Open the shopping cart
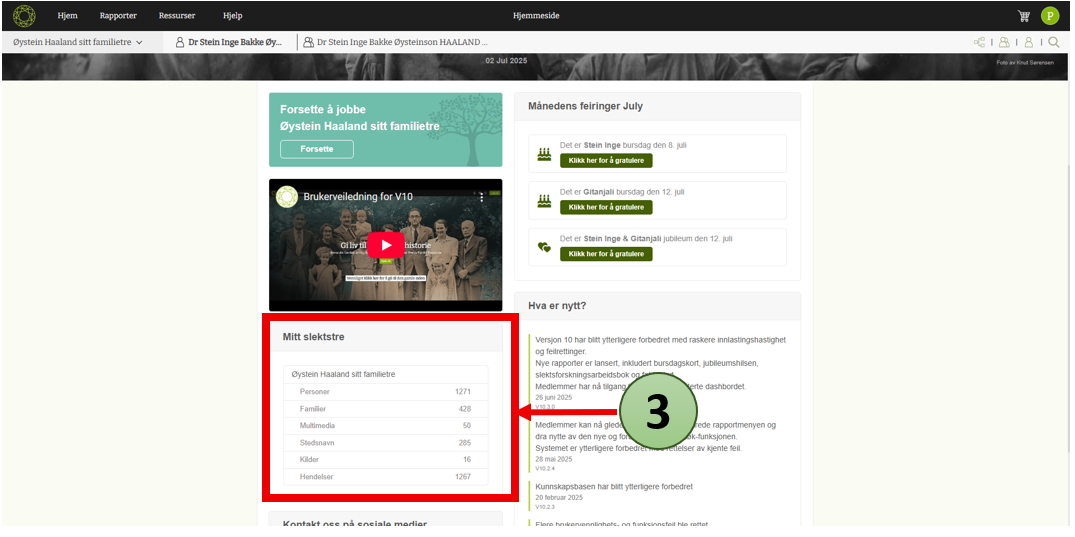This screenshot has width=1075, height=537. tap(1023, 16)
